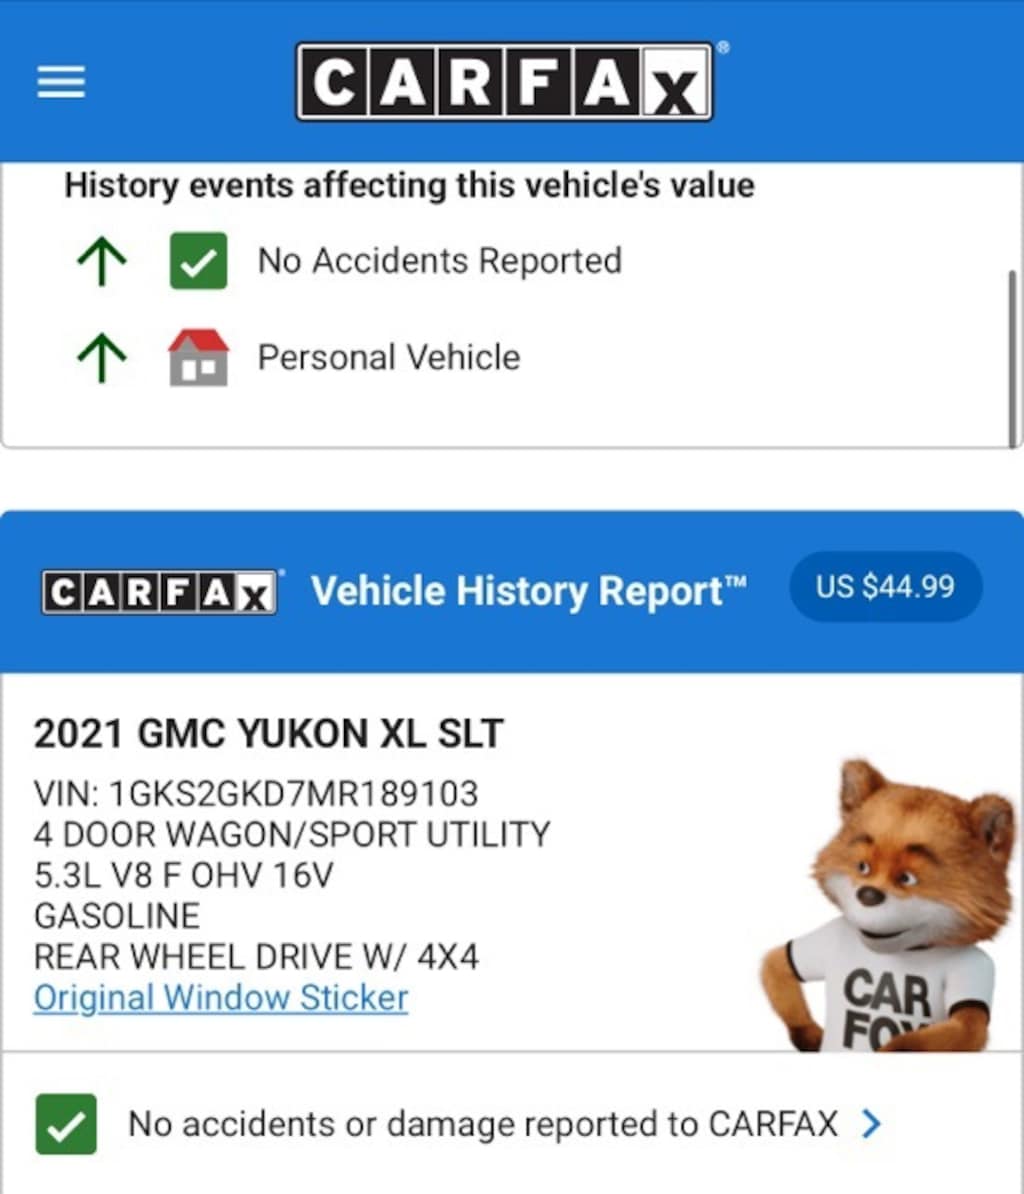The height and width of the screenshot is (1194, 1024).
Task: Click the 2021 GMC YUKON XL SLT heading
Action: 268,733
